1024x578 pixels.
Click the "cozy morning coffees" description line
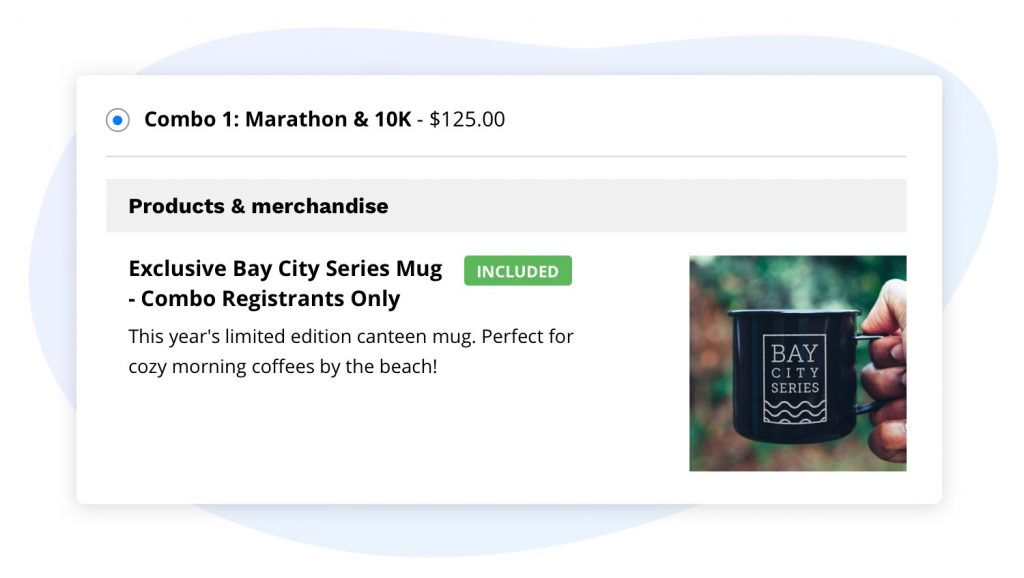pos(283,366)
